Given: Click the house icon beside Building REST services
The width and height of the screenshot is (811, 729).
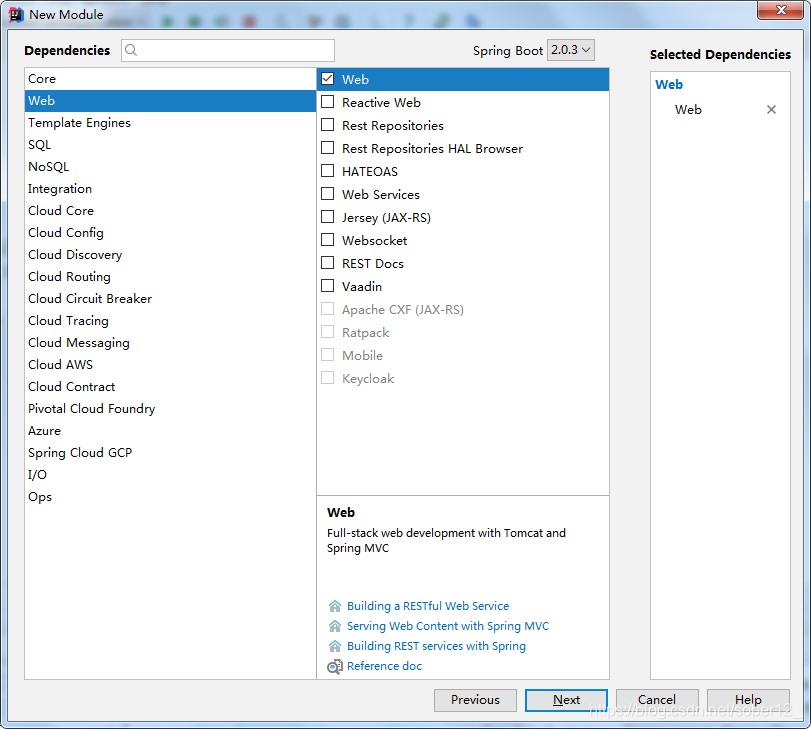Looking at the screenshot, I should pos(335,646).
